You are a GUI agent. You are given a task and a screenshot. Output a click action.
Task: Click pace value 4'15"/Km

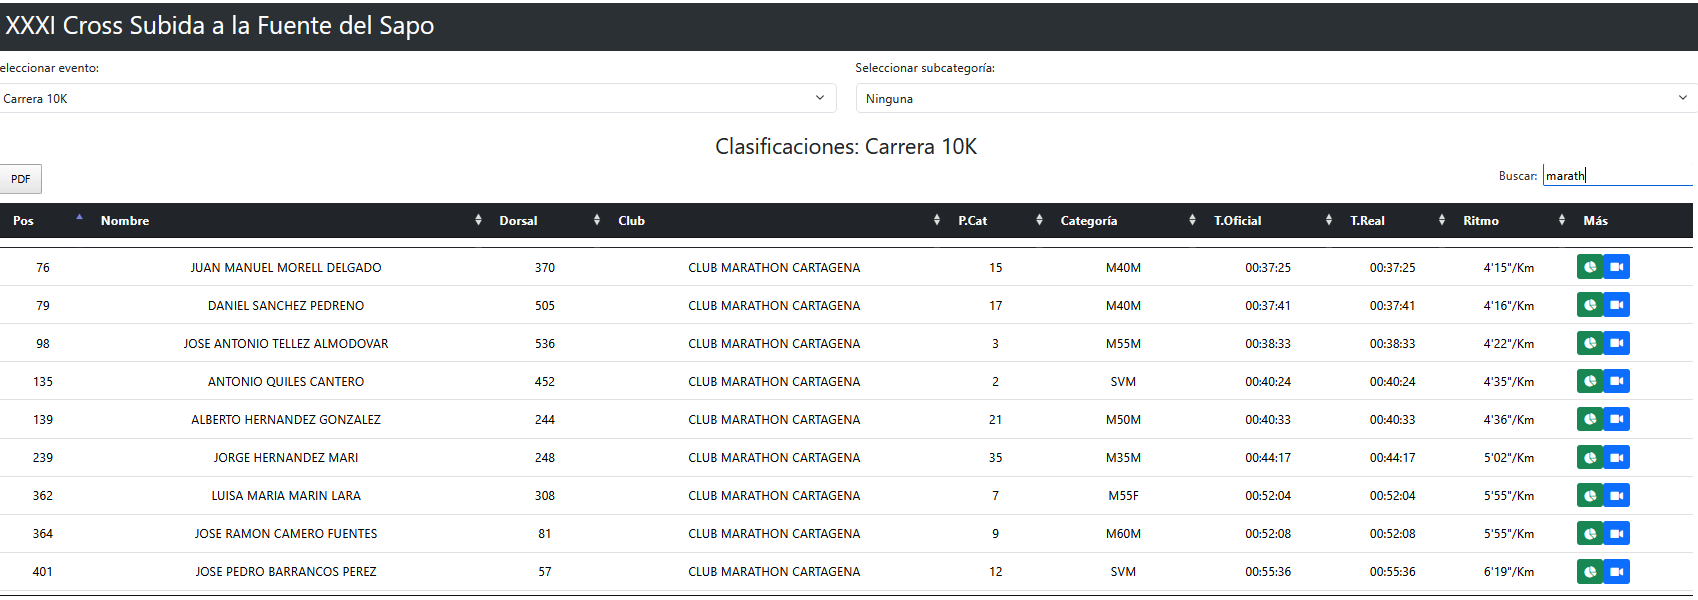[x=1509, y=268]
